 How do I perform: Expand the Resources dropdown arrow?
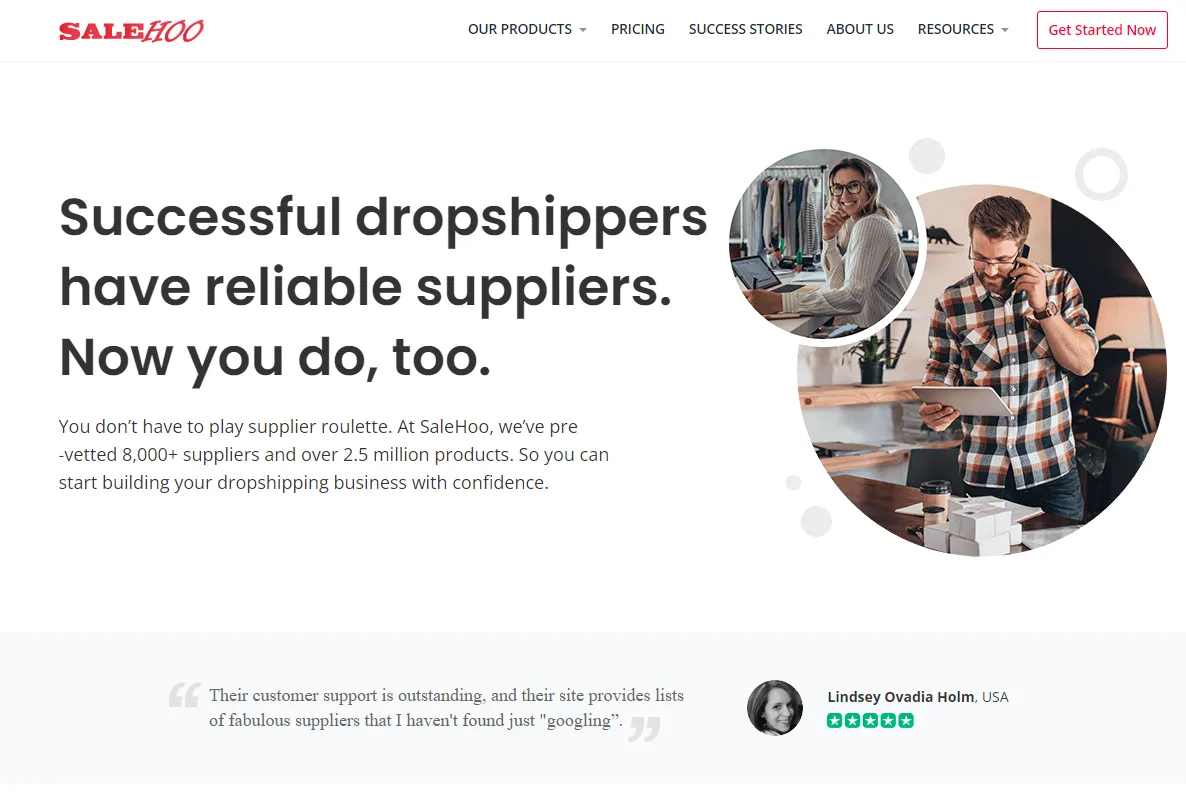tap(1004, 30)
